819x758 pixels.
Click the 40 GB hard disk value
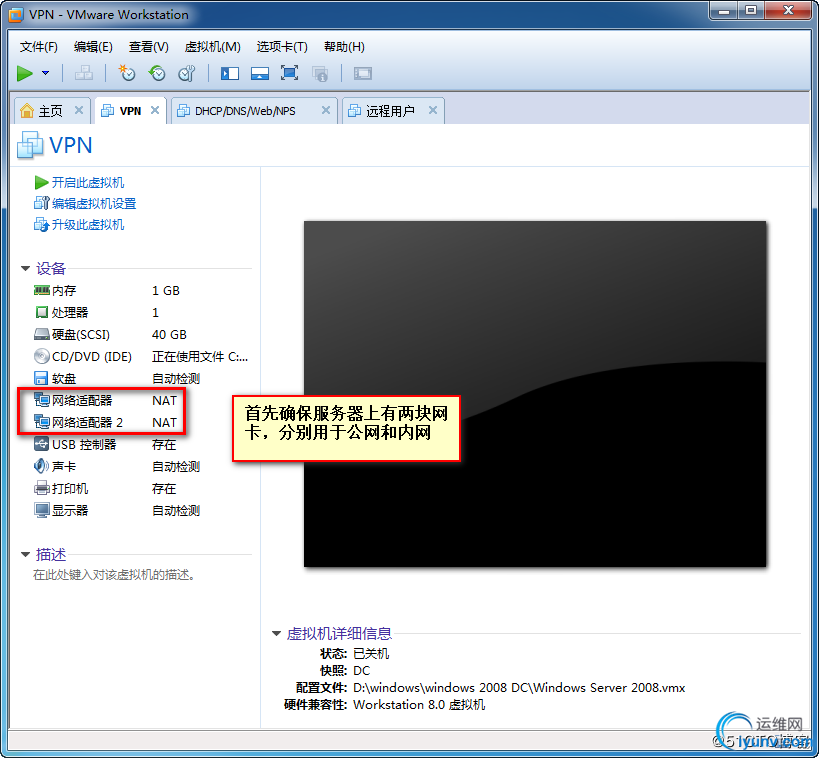pos(169,334)
